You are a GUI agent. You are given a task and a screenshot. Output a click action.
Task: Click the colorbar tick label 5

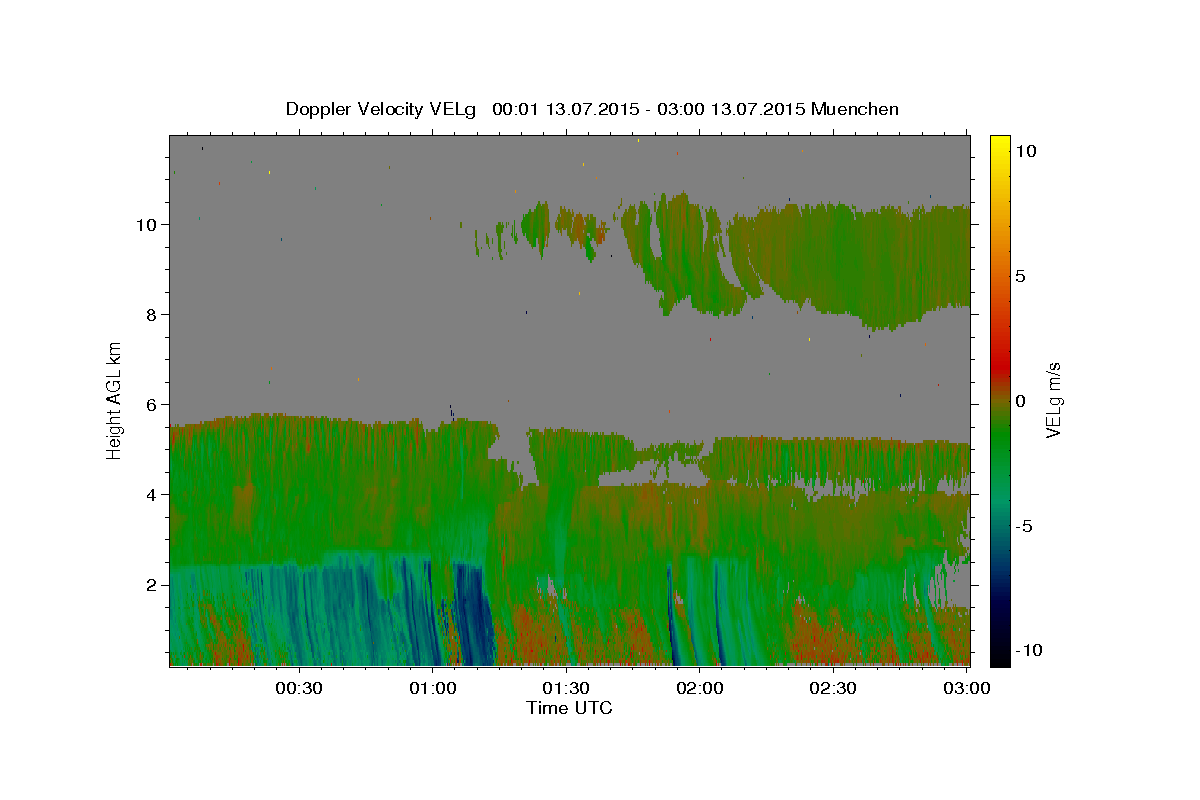point(1021,276)
